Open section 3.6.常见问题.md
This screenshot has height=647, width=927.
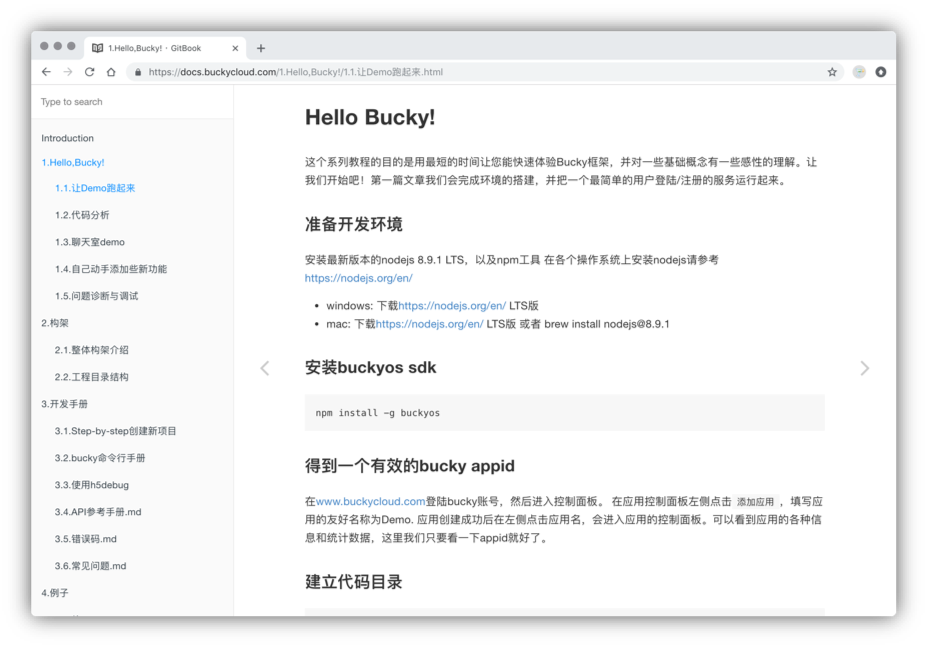pyautogui.click(x=90, y=566)
